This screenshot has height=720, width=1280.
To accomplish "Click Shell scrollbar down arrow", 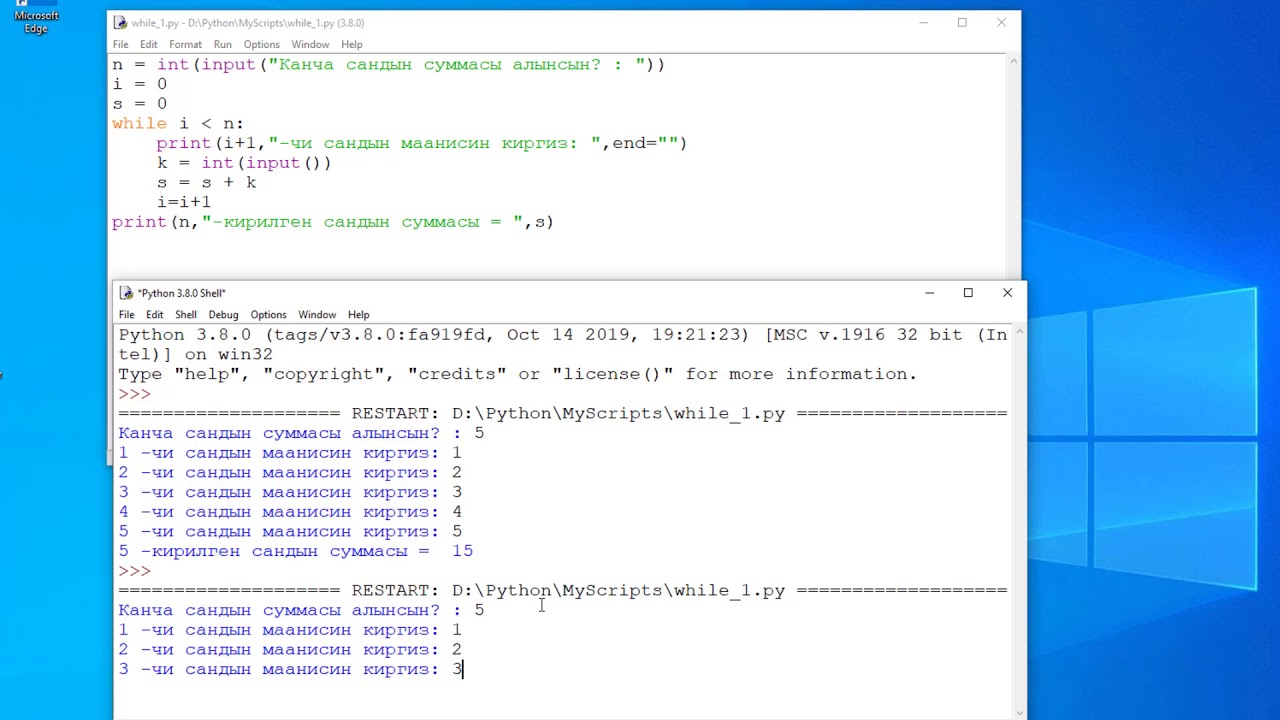I will coord(1019,713).
